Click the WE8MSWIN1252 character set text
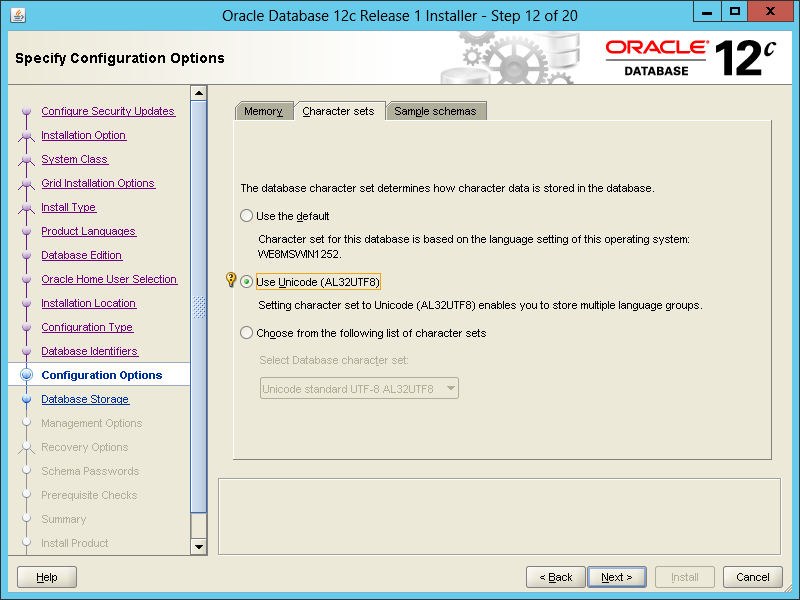This screenshot has width=800, height=600. click(299, 254)
